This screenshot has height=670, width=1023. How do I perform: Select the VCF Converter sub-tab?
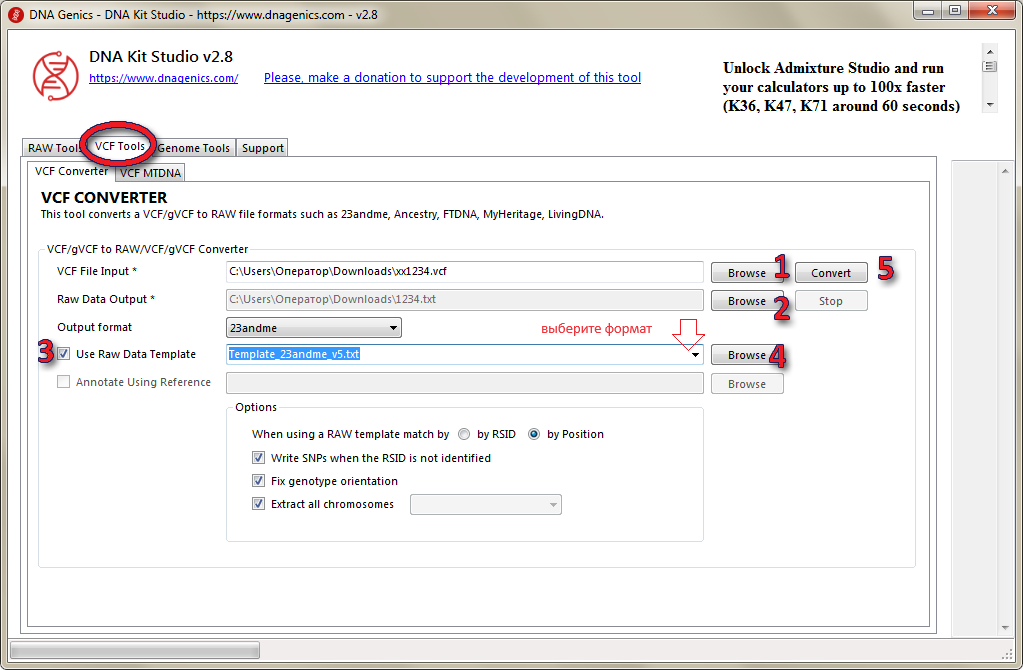[71, 171]
